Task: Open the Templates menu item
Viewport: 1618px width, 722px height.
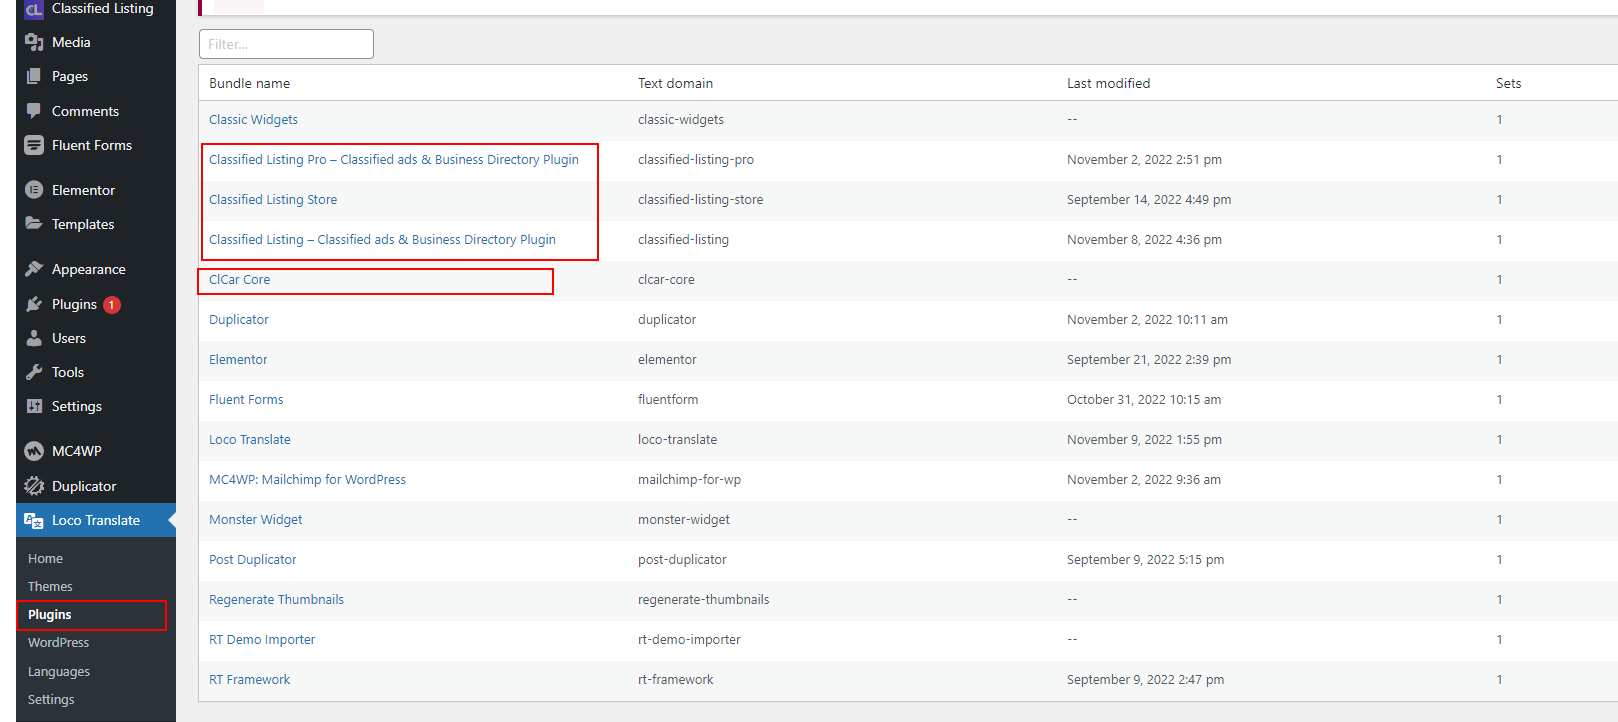Action: click(x=83, y=224)
